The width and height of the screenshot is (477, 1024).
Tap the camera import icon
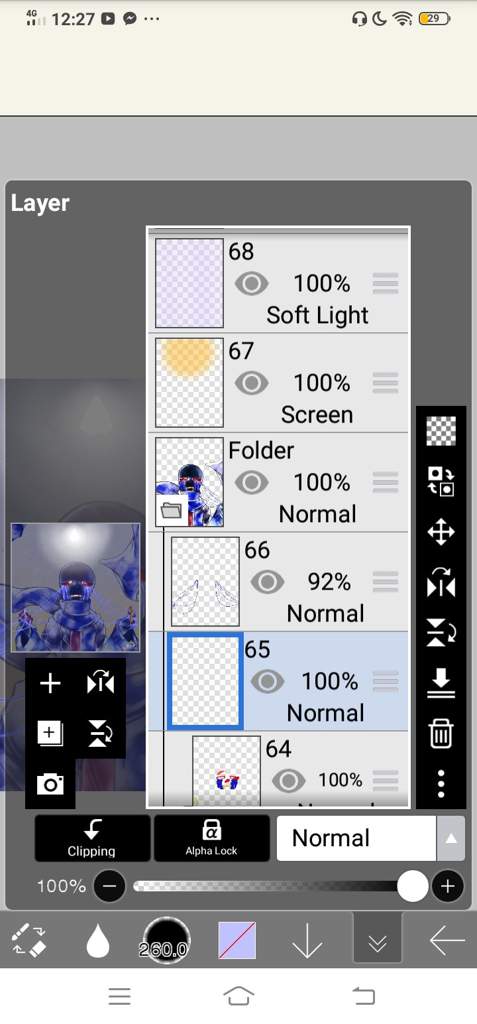click(x=50, y=784)
